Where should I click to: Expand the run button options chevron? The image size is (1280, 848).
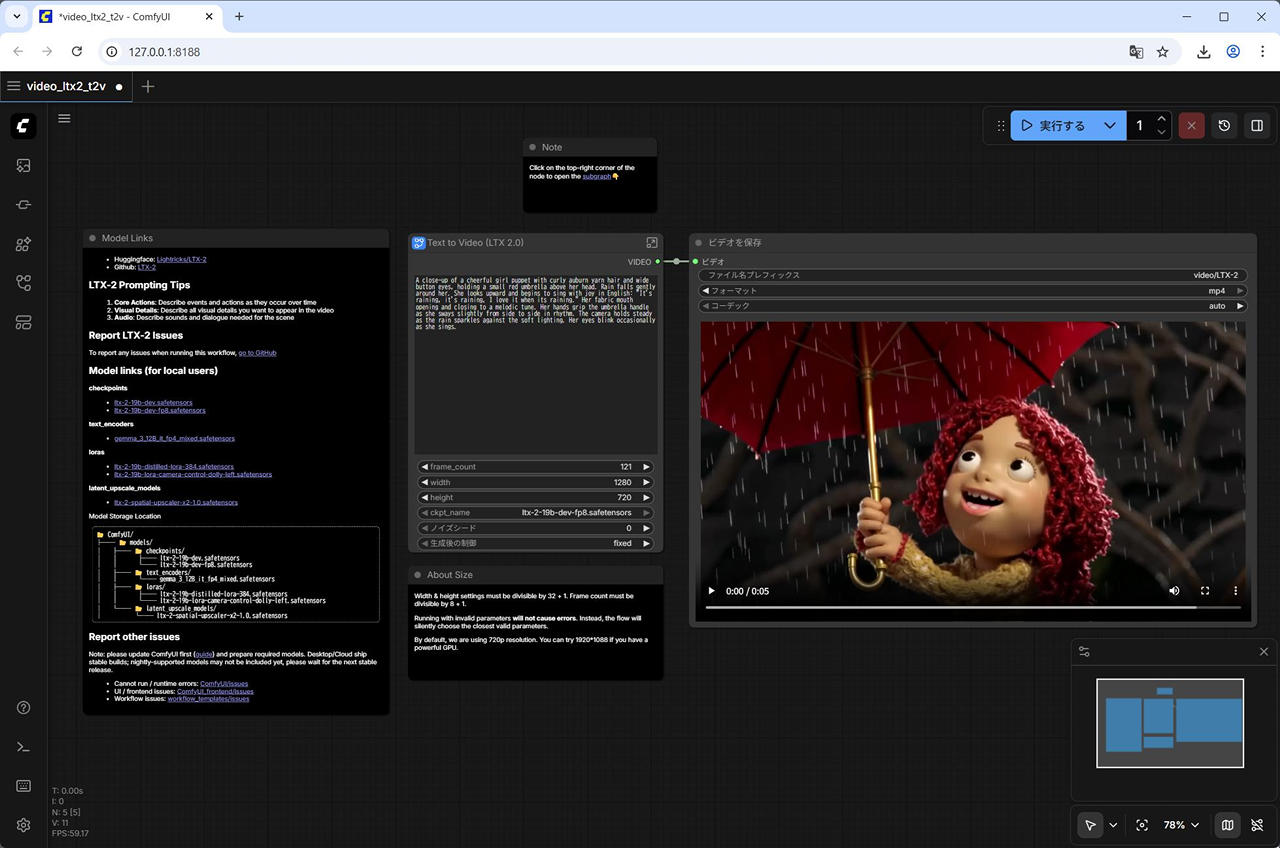click(x=1109, y=126)
